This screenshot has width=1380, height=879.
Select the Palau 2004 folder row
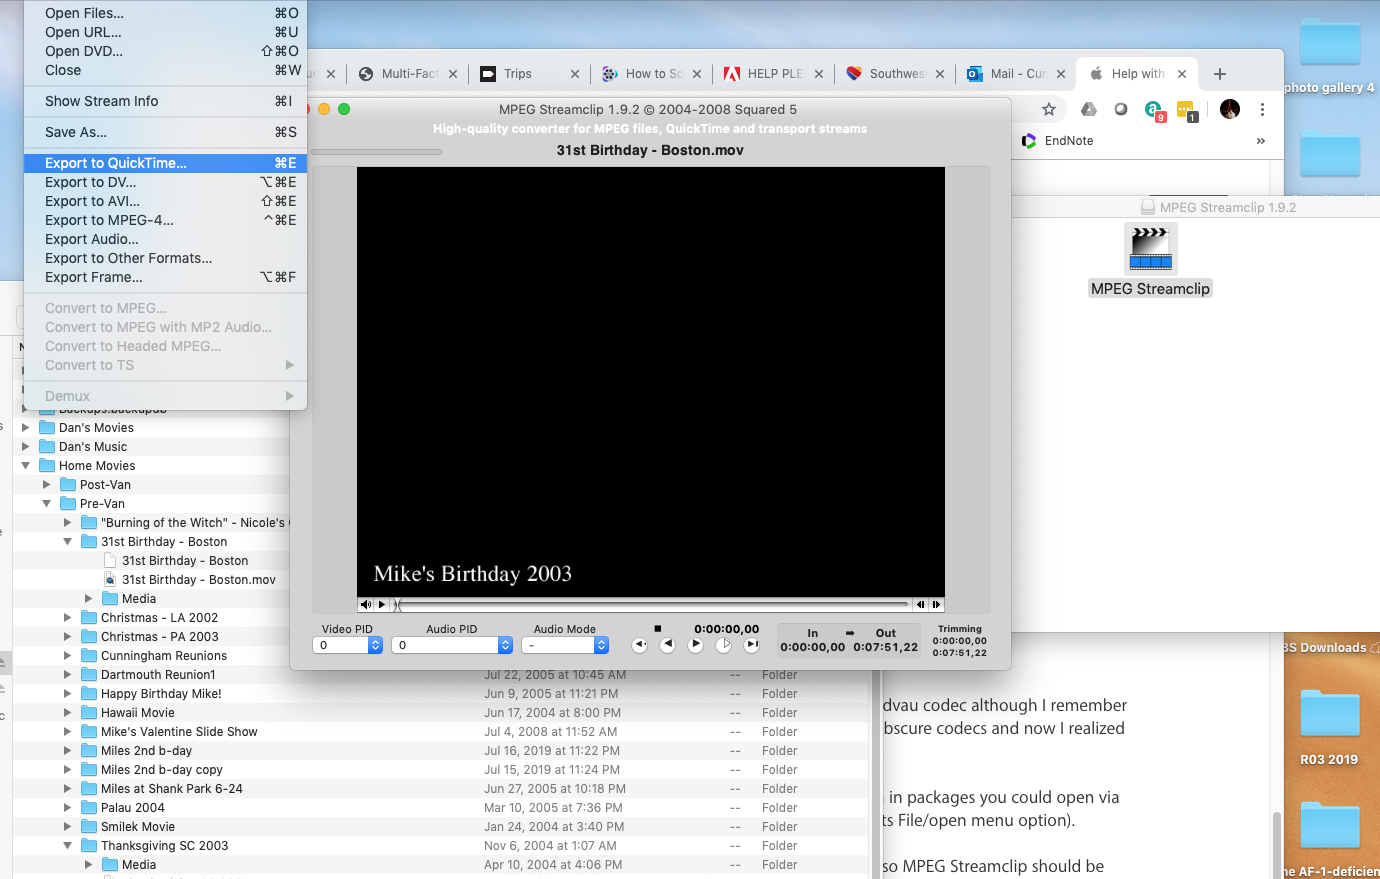440,808
